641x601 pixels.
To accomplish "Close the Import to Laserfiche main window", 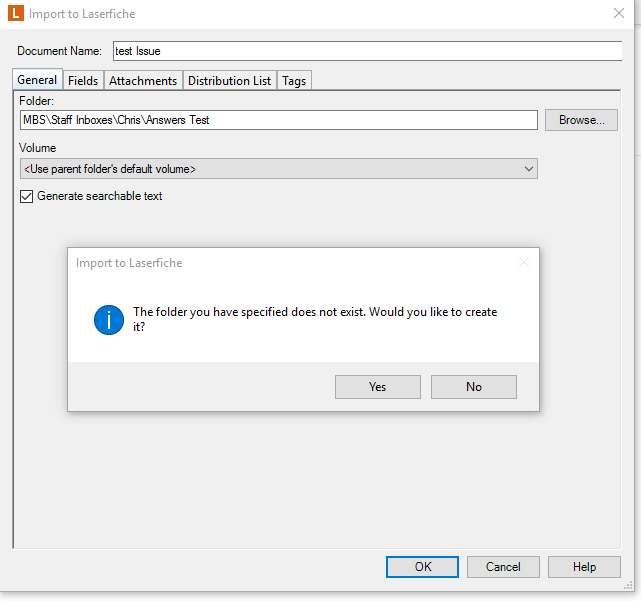I will pyautogui.click(x=619, y=13).
